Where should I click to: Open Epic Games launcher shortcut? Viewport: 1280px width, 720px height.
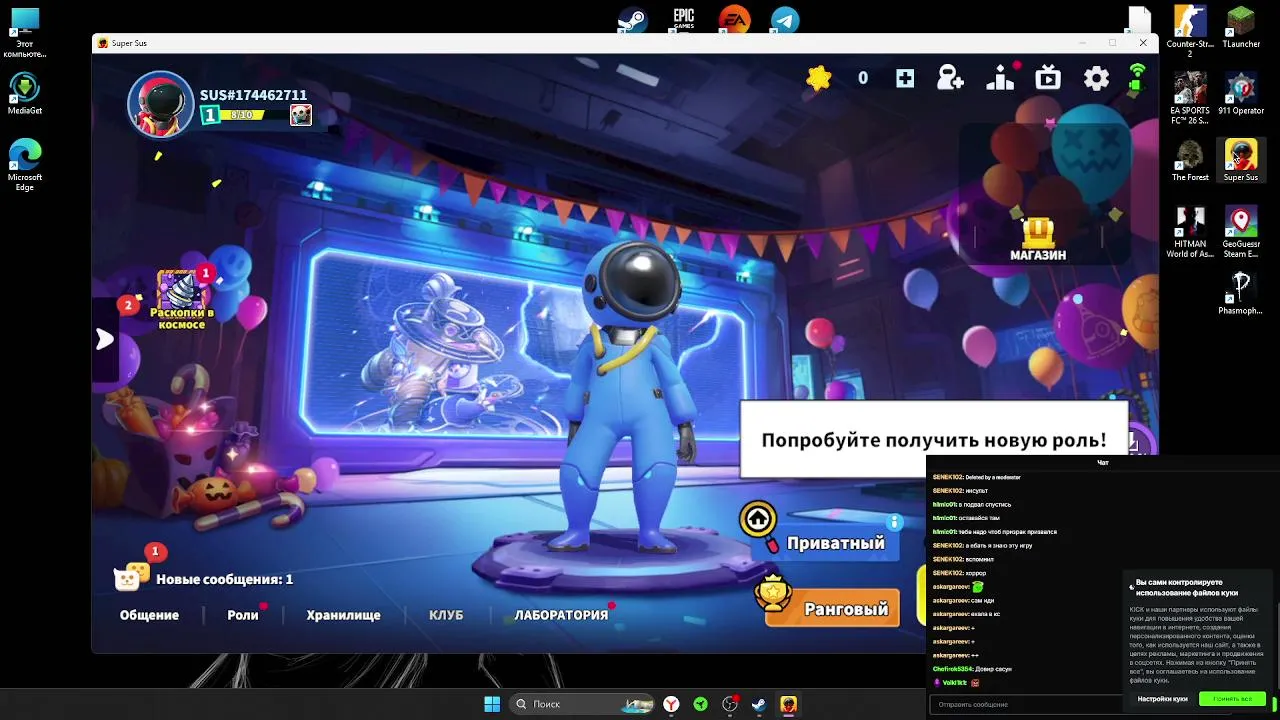[683, 20]
